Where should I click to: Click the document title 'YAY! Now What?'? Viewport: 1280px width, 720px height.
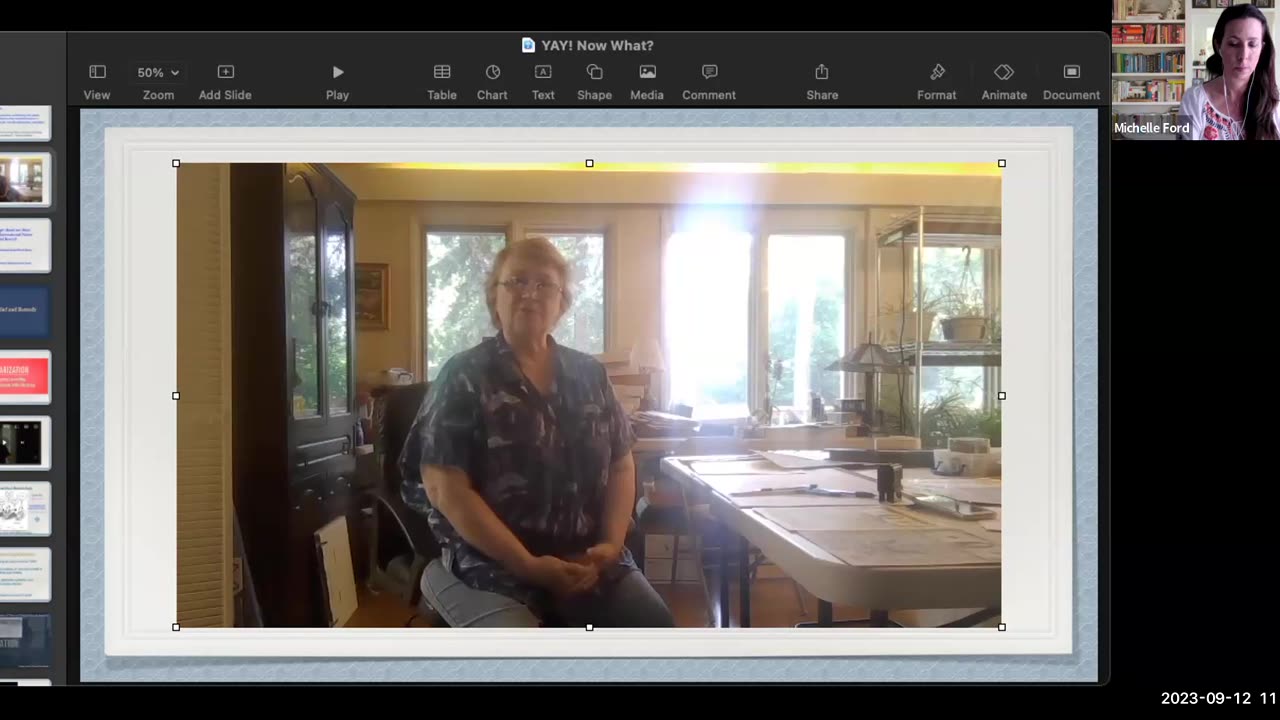point(597,45)
